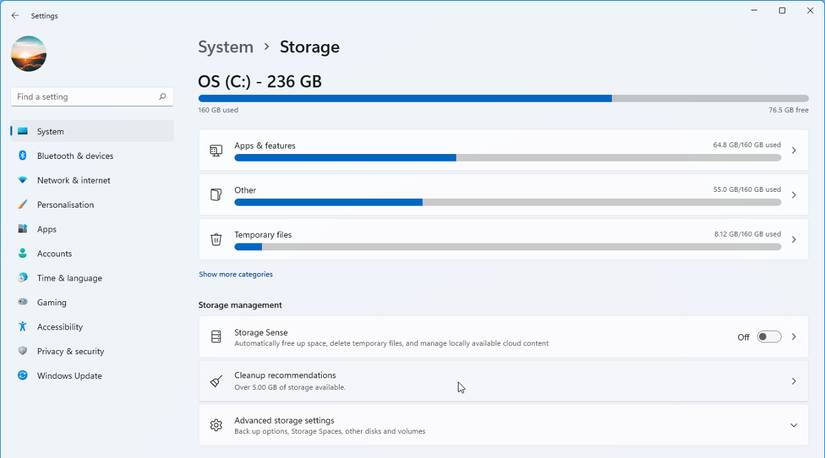
Task: Click the Gaming controller icon
Action: (23, 302)
